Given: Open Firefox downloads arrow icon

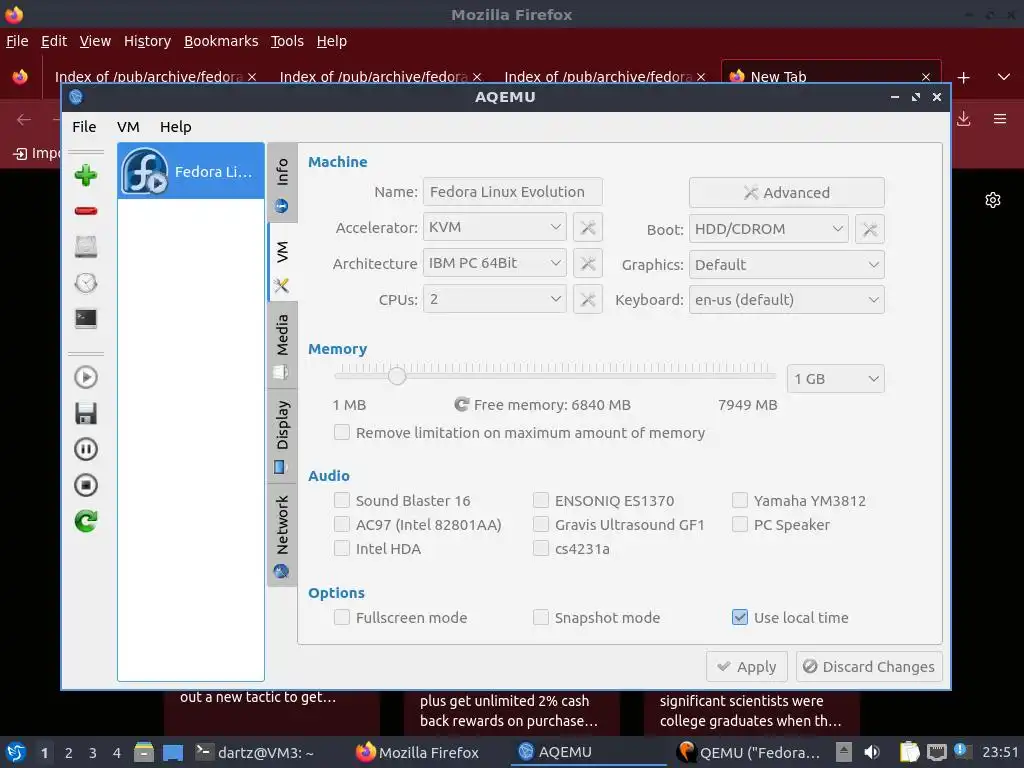Looking at the screenshot, I should (963, 119).
